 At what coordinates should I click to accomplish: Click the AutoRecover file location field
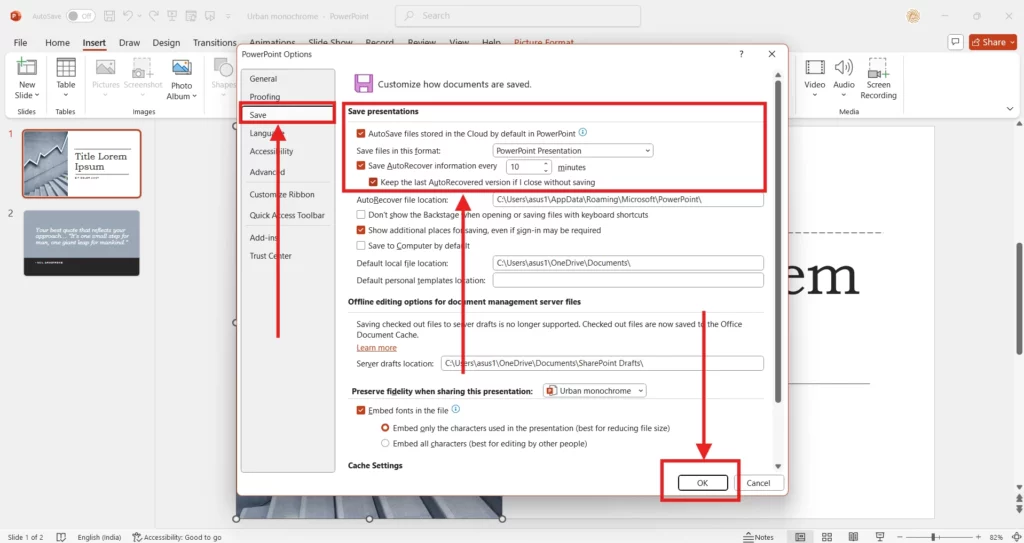627,200
